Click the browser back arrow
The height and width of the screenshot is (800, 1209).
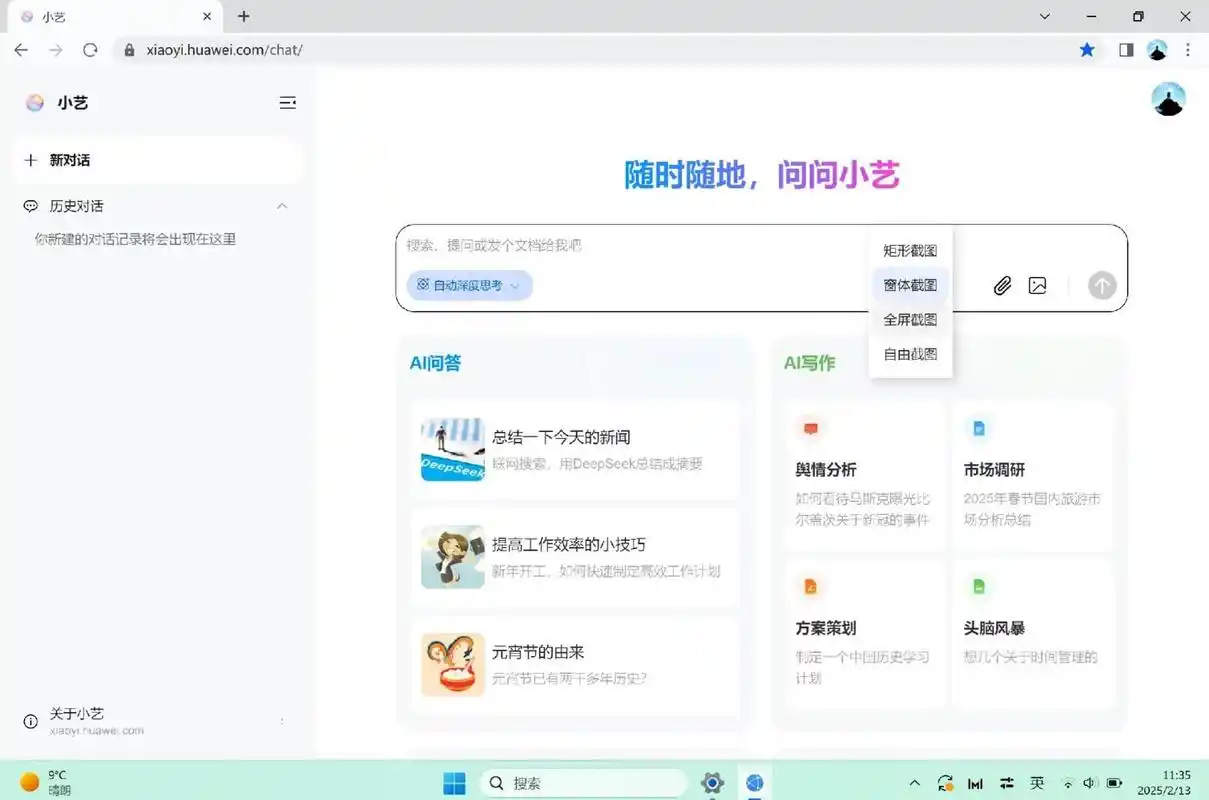(x=21, y=50)
